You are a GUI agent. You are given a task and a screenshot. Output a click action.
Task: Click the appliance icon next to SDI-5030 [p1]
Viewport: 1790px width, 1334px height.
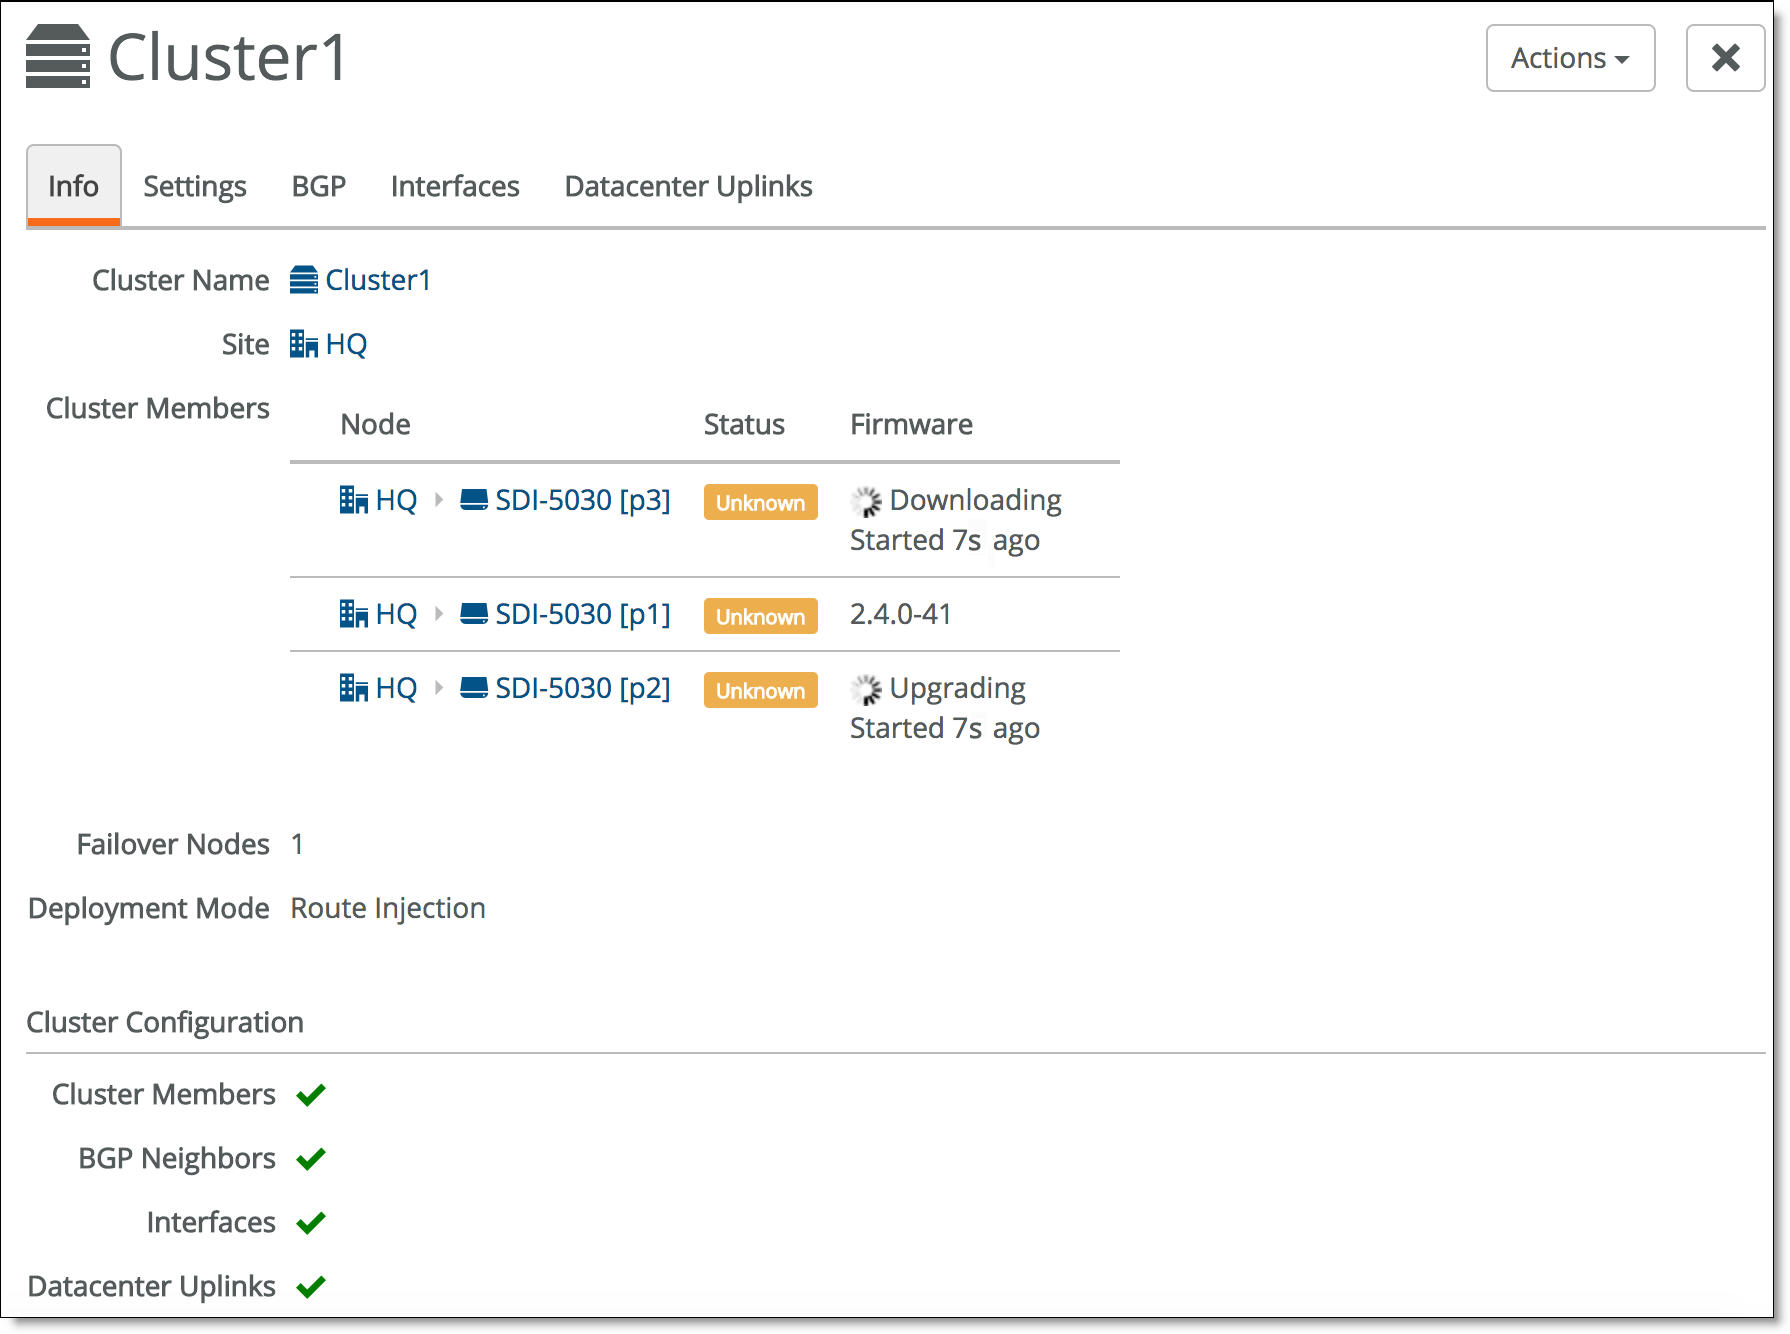pyautogui.click(x=474, y=614)
